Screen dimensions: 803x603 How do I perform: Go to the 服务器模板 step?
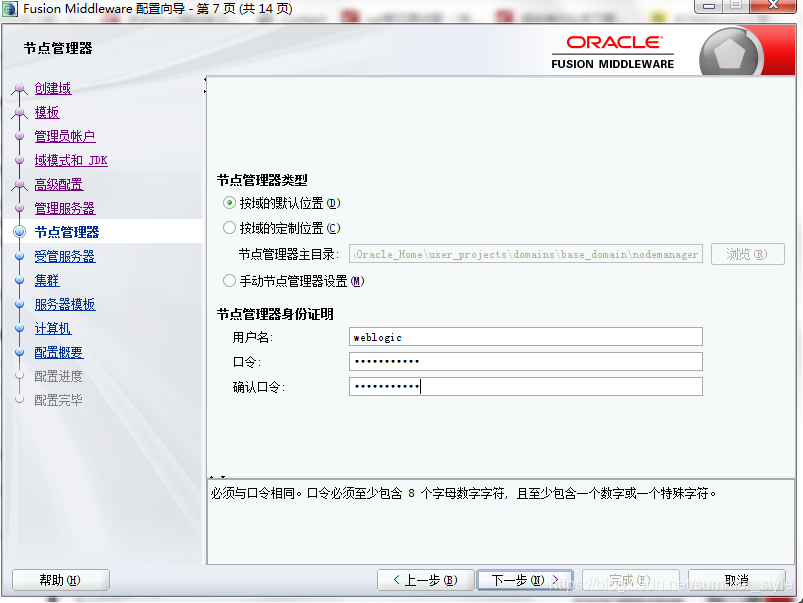tap(65, 304)
